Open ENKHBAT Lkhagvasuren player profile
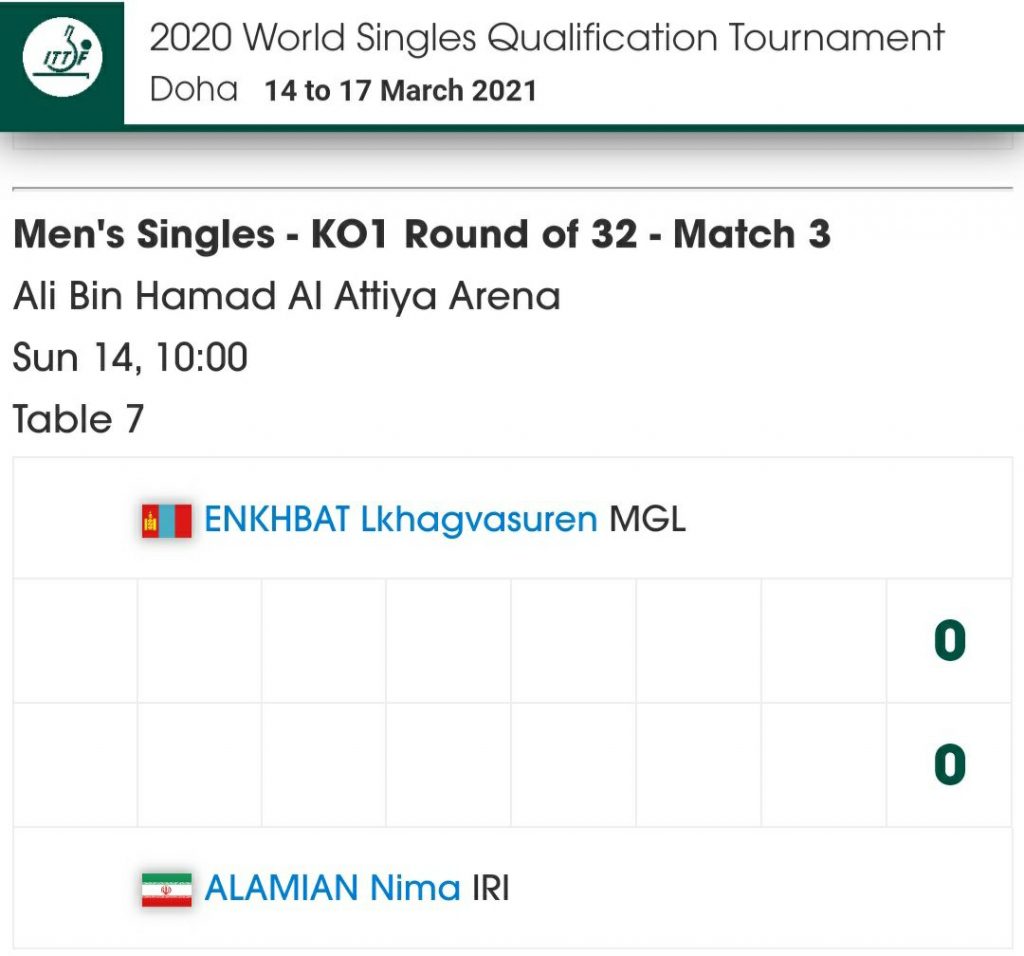Image resolution: width=1024 pixels, height=956 pixels. pyautogui.click(x=400, y=520)
